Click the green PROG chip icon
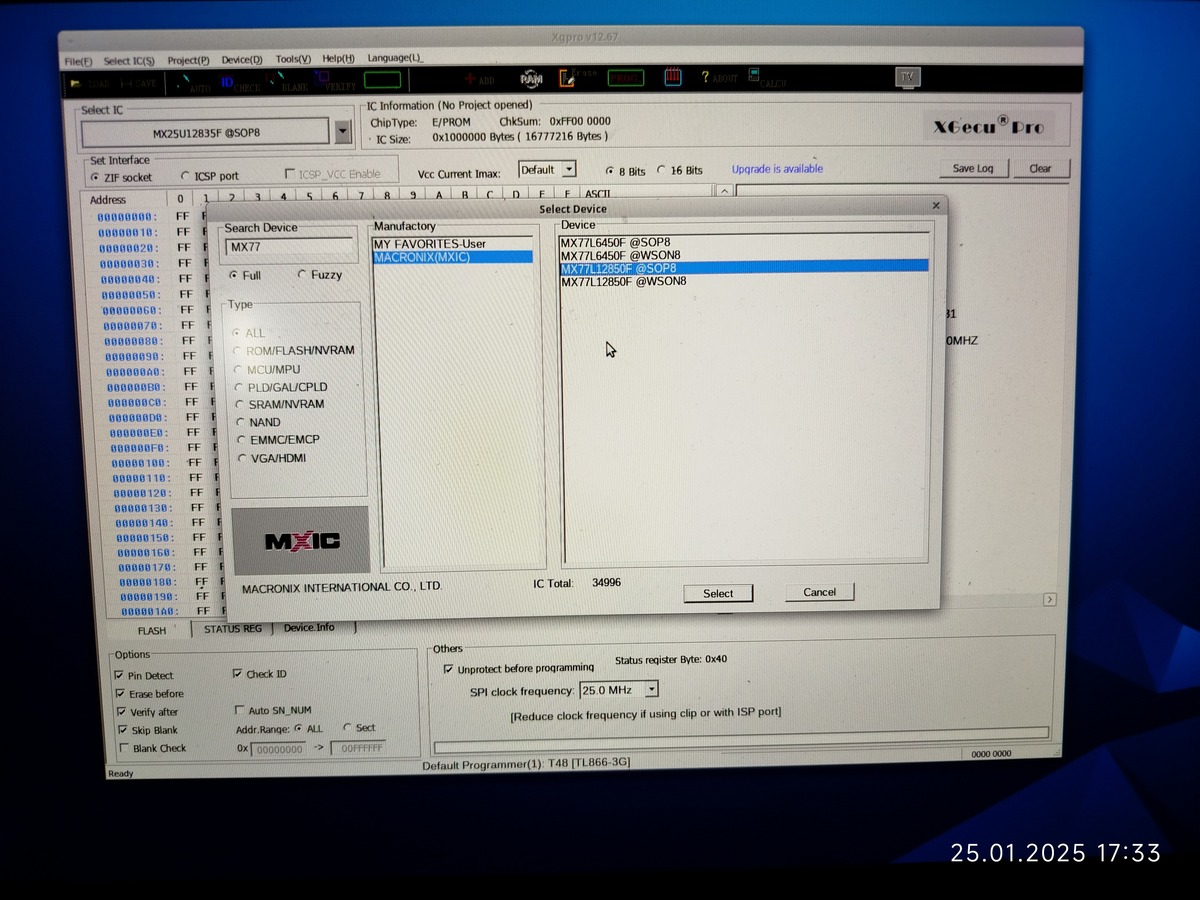The height and width of the screenshot is (900, 1200). click(x=627, y=78)
